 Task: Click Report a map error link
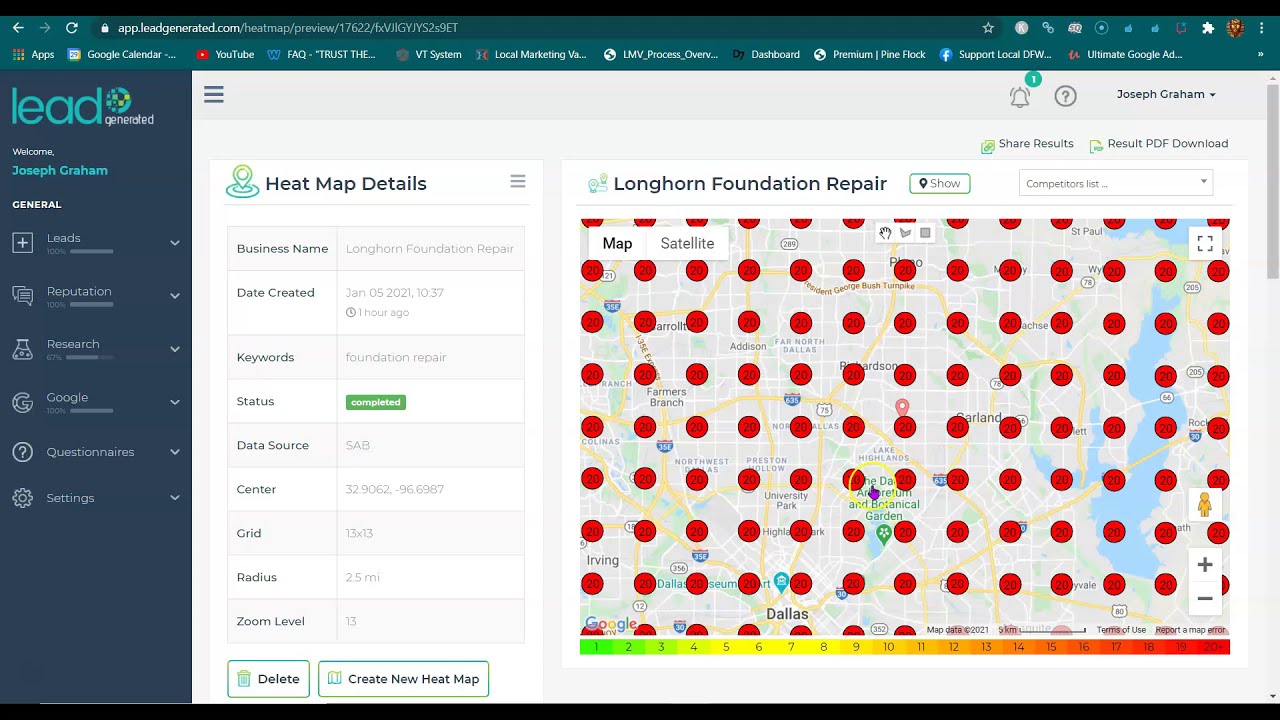(1190, 630)
